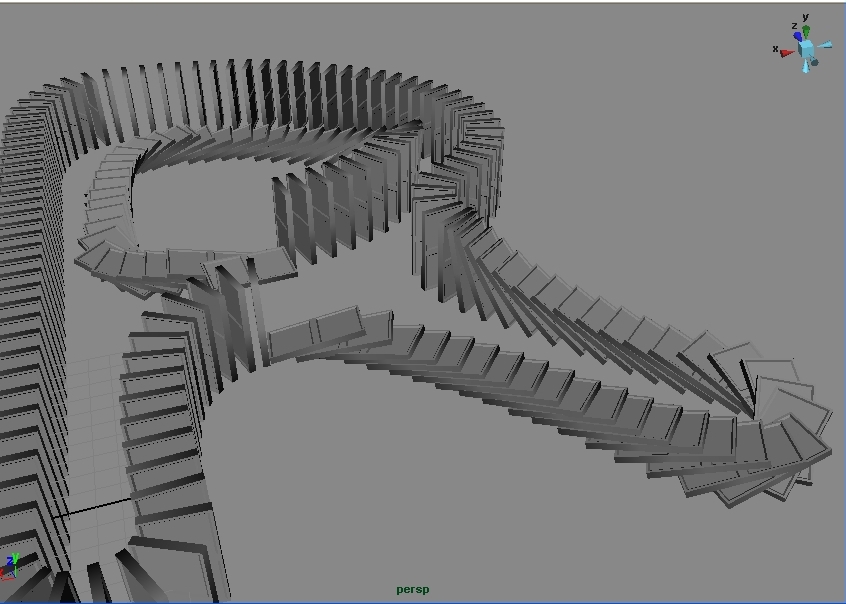
Task: Click the green Y-axis cone on view compass
Action: click(x=806, y=31)
